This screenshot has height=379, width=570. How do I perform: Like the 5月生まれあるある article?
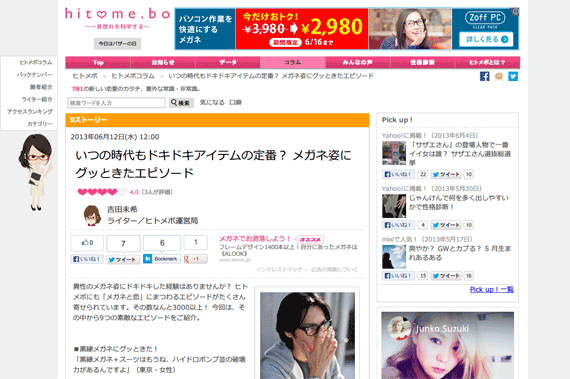pos(398,276)
